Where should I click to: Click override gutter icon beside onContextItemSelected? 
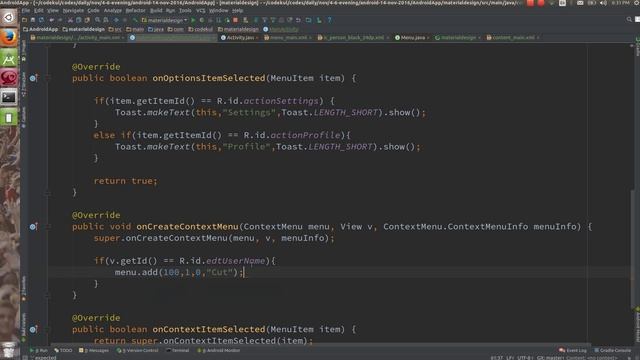tap(33, 329)
